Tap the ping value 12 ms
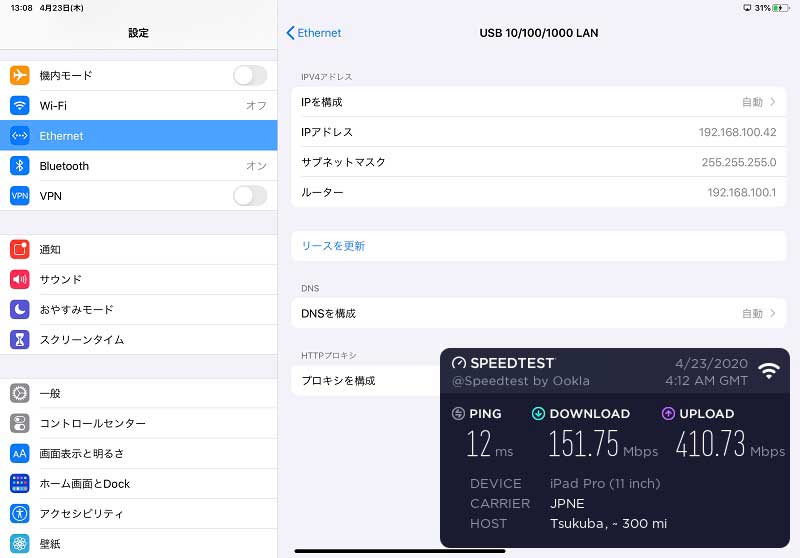This screenshot has height=558, width=800. coord(489,444)
